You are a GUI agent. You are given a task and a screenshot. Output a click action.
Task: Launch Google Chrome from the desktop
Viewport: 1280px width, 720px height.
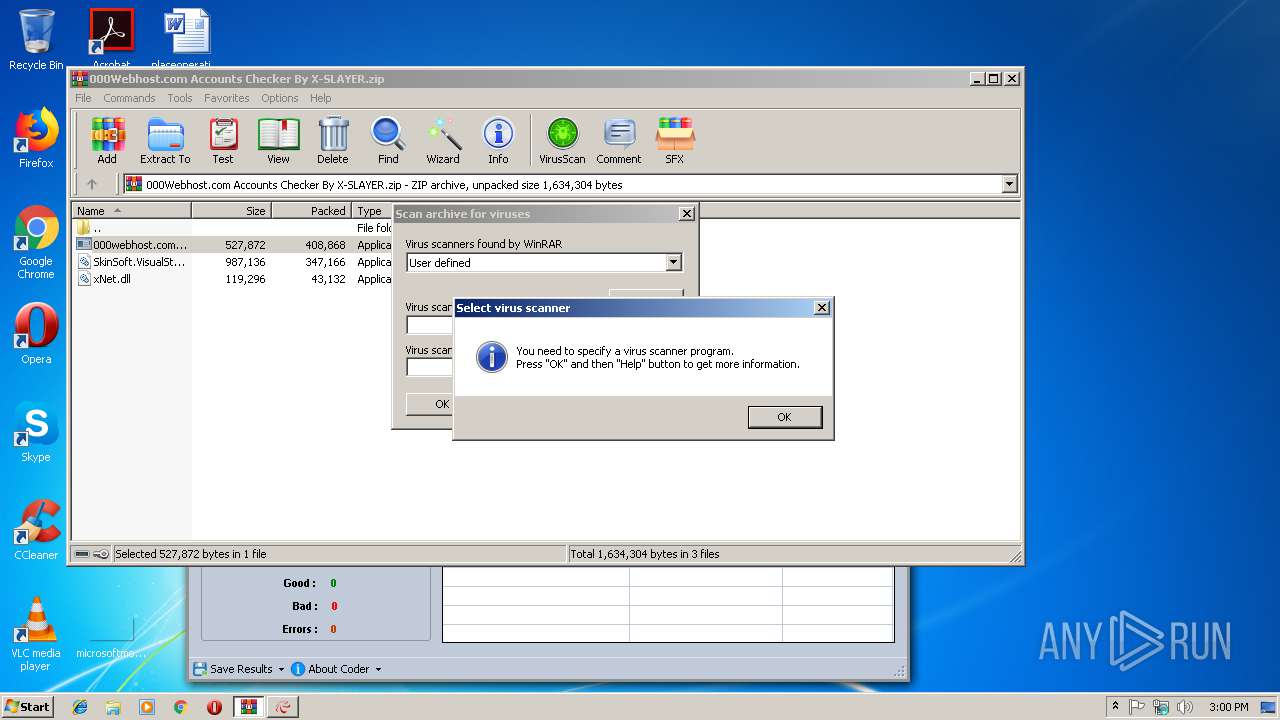click(36, 242)
